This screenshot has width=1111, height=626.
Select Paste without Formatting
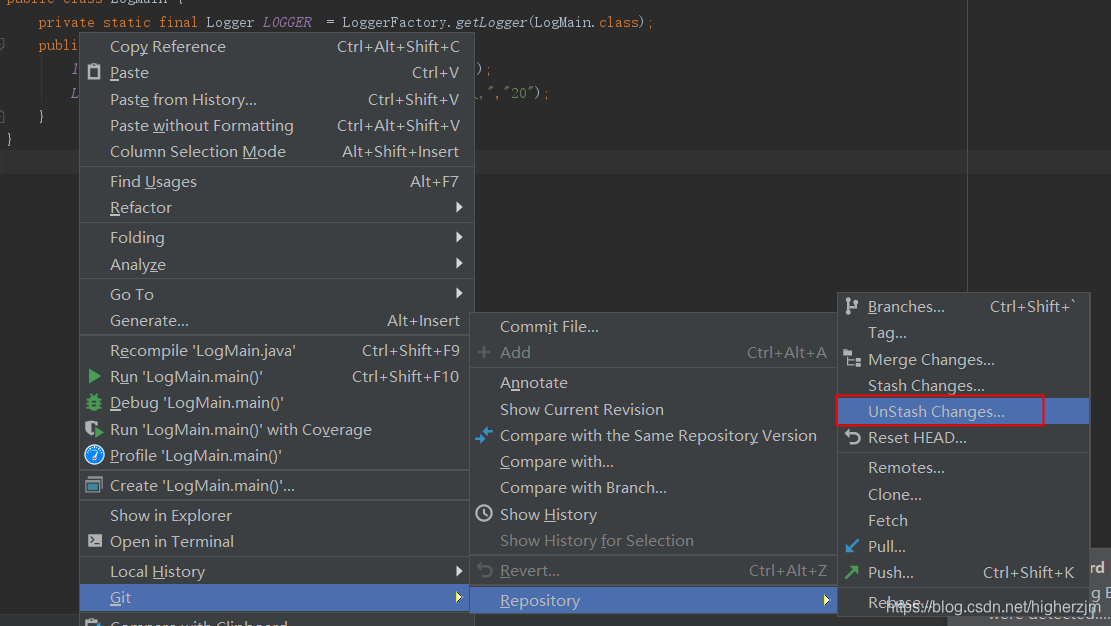[x=276, y=125]
